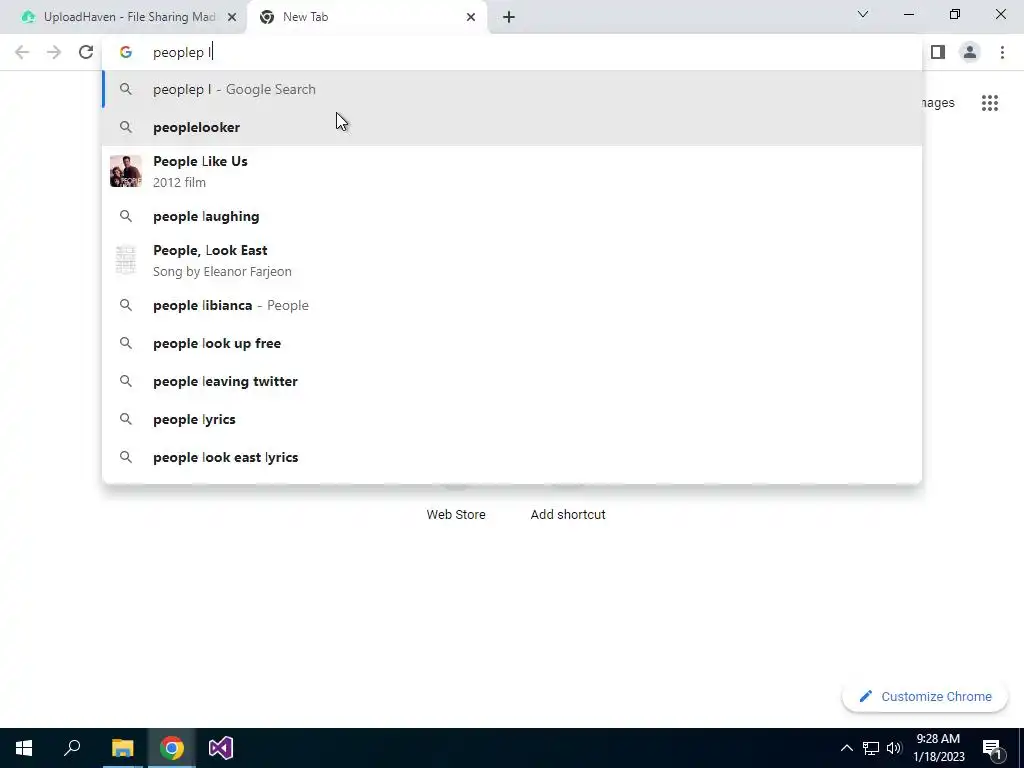Viewport: 1024px width, 768px height.
Task: Reload the page with the refresh icon
Action: point(86,52)
